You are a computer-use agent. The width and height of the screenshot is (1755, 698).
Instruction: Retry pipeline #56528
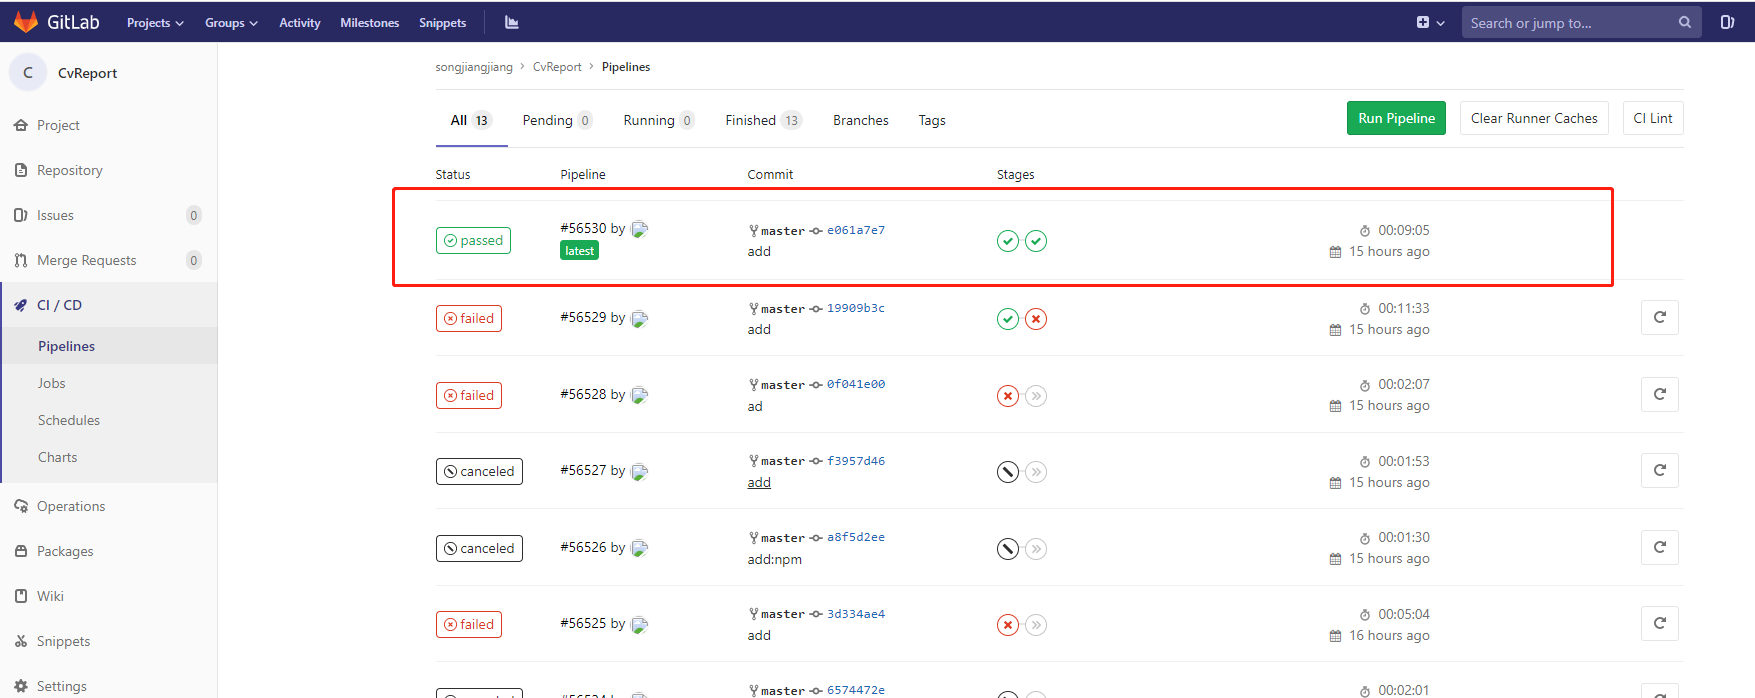1660,394
